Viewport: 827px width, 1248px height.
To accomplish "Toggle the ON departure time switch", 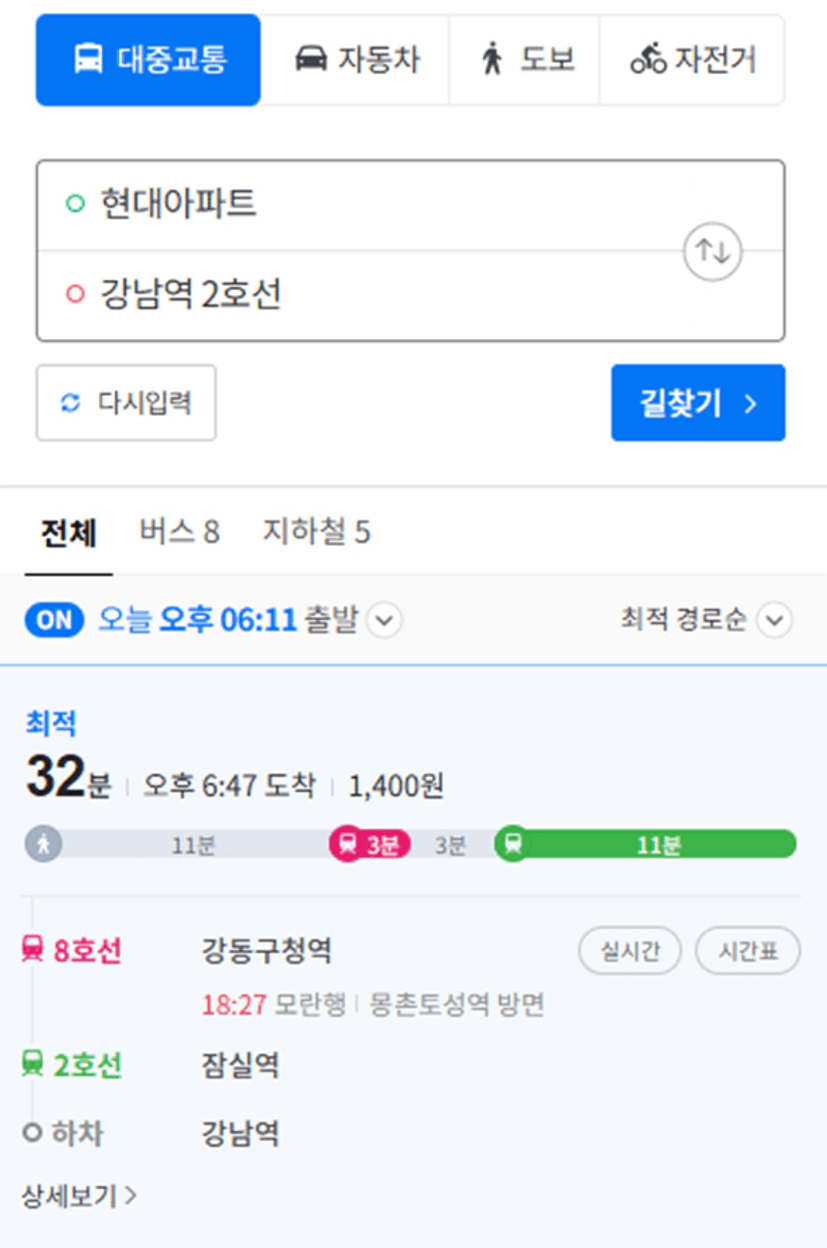I will pos(56,620).
